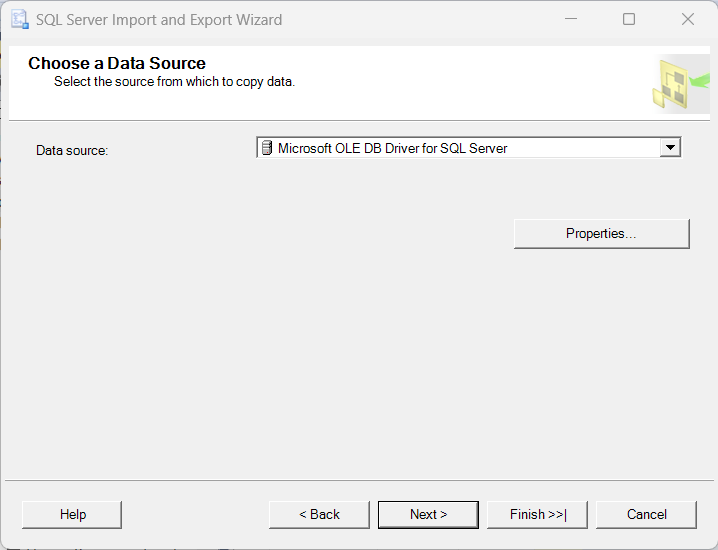Return with the Back button
This screenshot has width=718, height=550.
pos(319,514)
